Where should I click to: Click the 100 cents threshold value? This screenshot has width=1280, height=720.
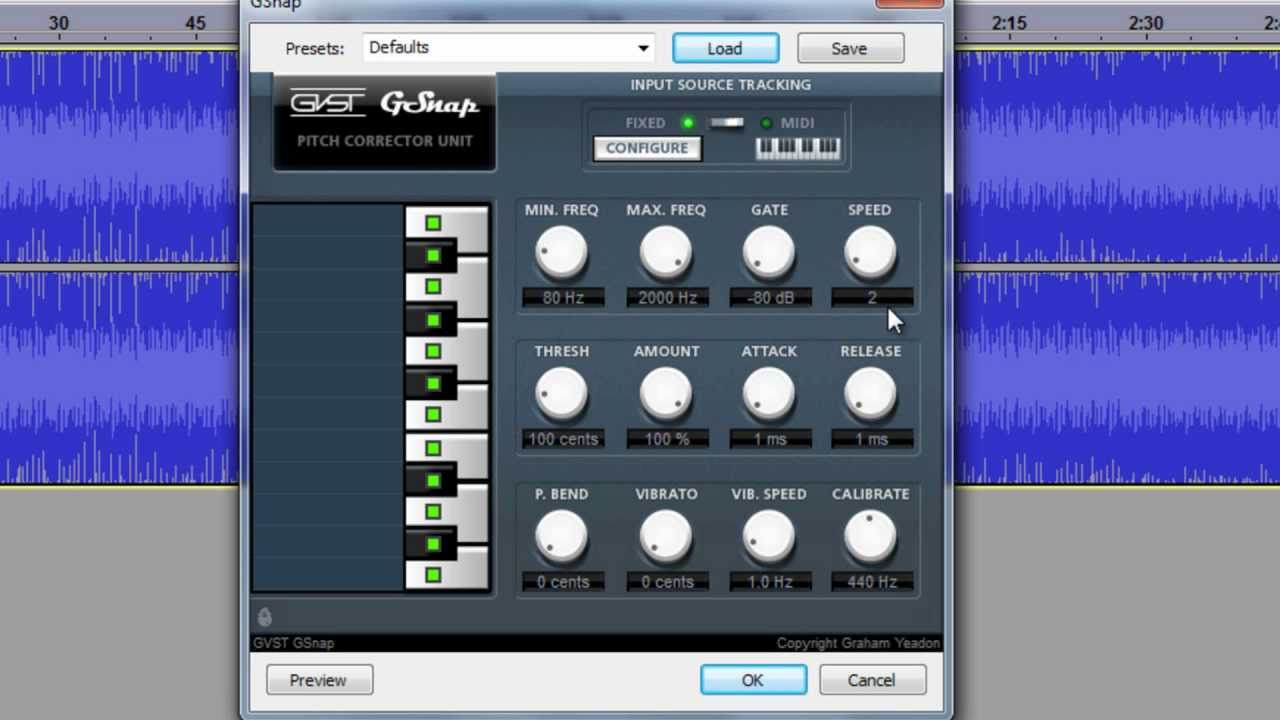[563, 439]
